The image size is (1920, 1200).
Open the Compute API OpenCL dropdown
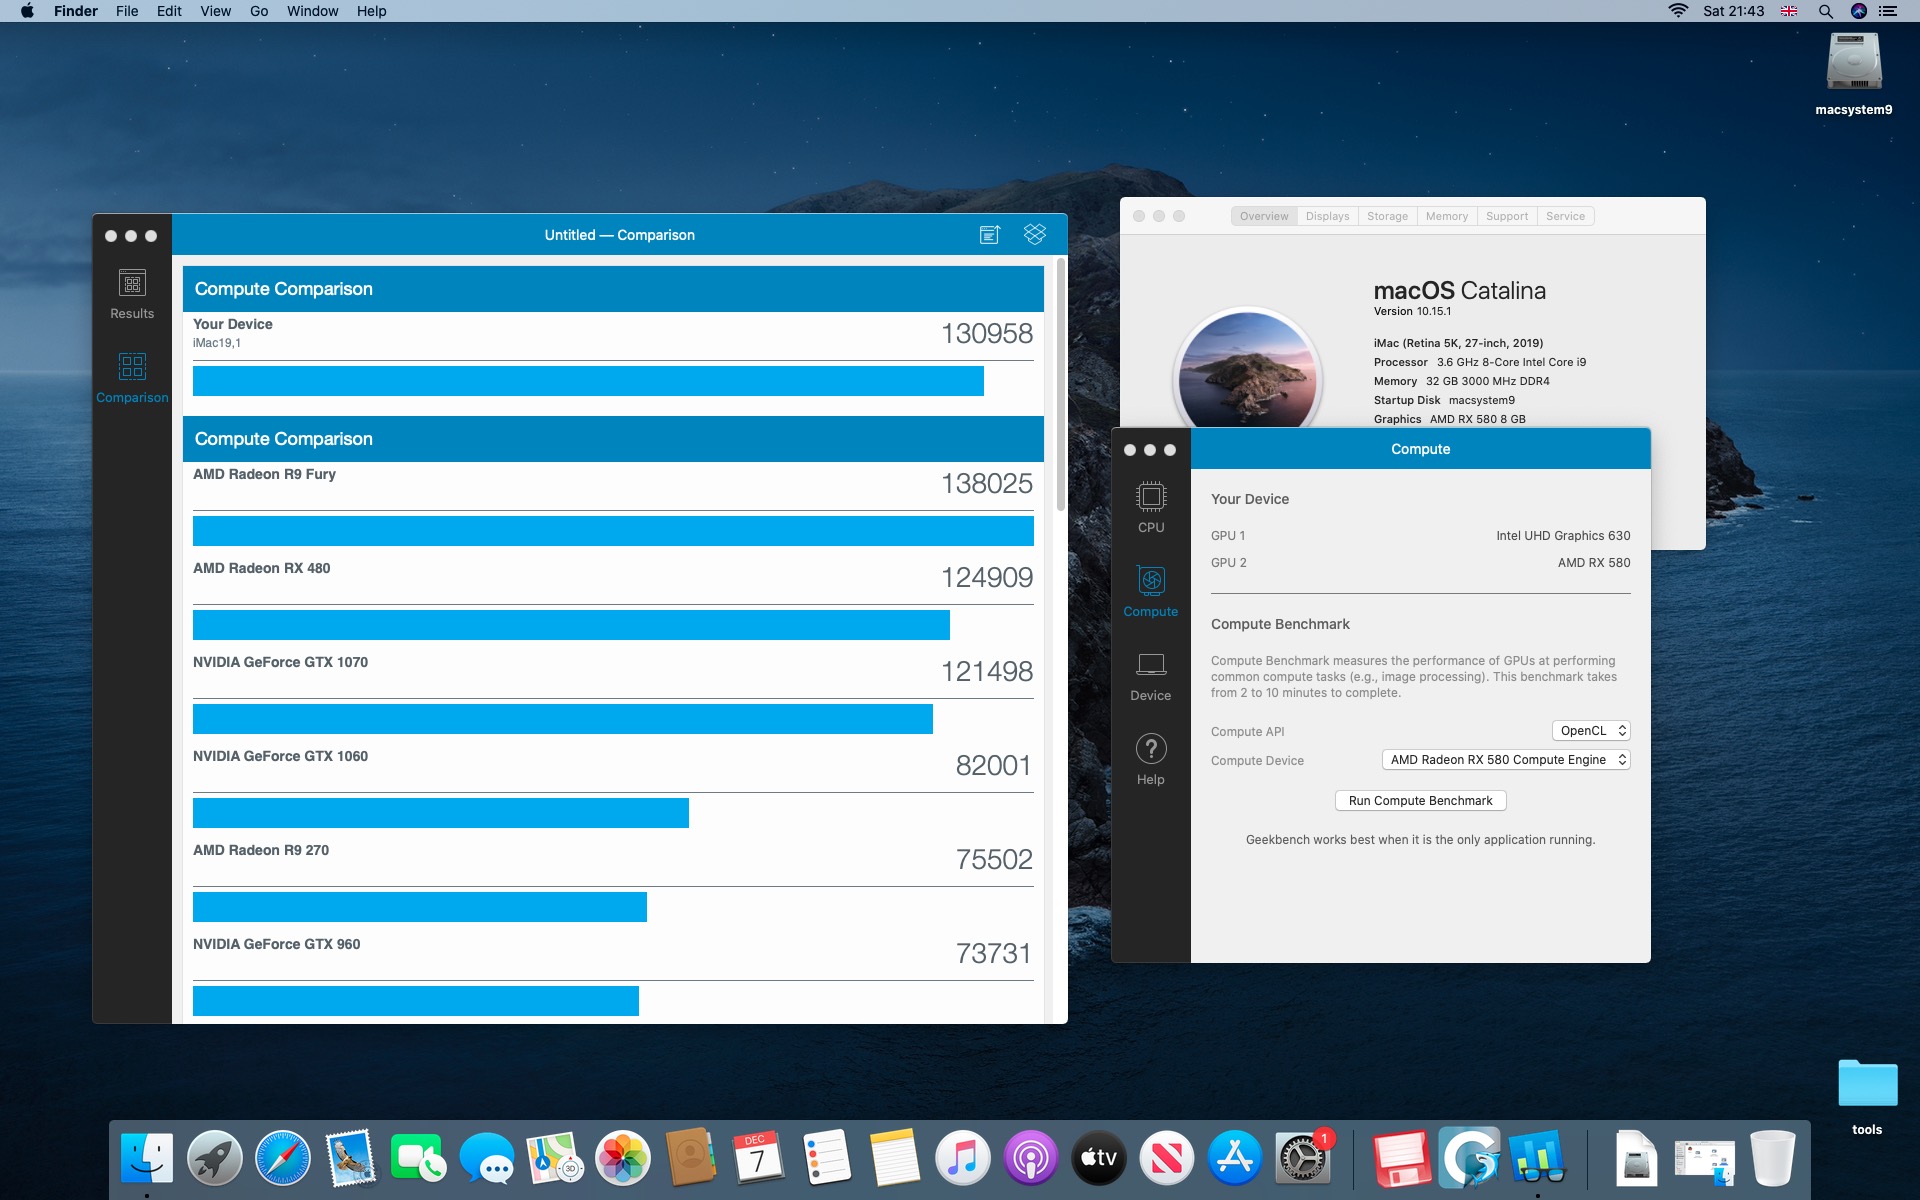coord(1590,731)
